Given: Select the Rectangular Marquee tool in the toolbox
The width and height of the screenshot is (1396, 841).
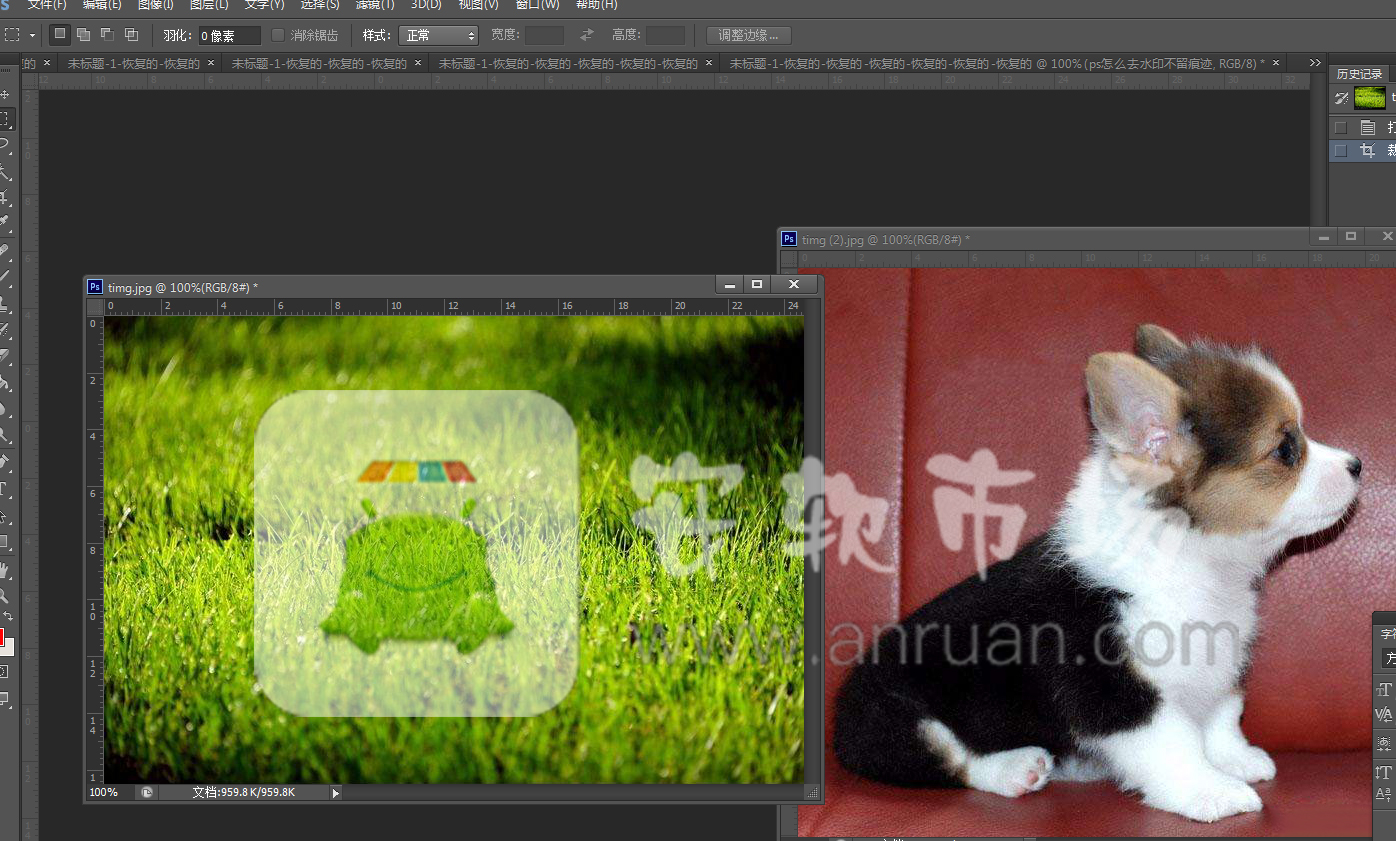Looking at the screenshot, I should 5,119.
